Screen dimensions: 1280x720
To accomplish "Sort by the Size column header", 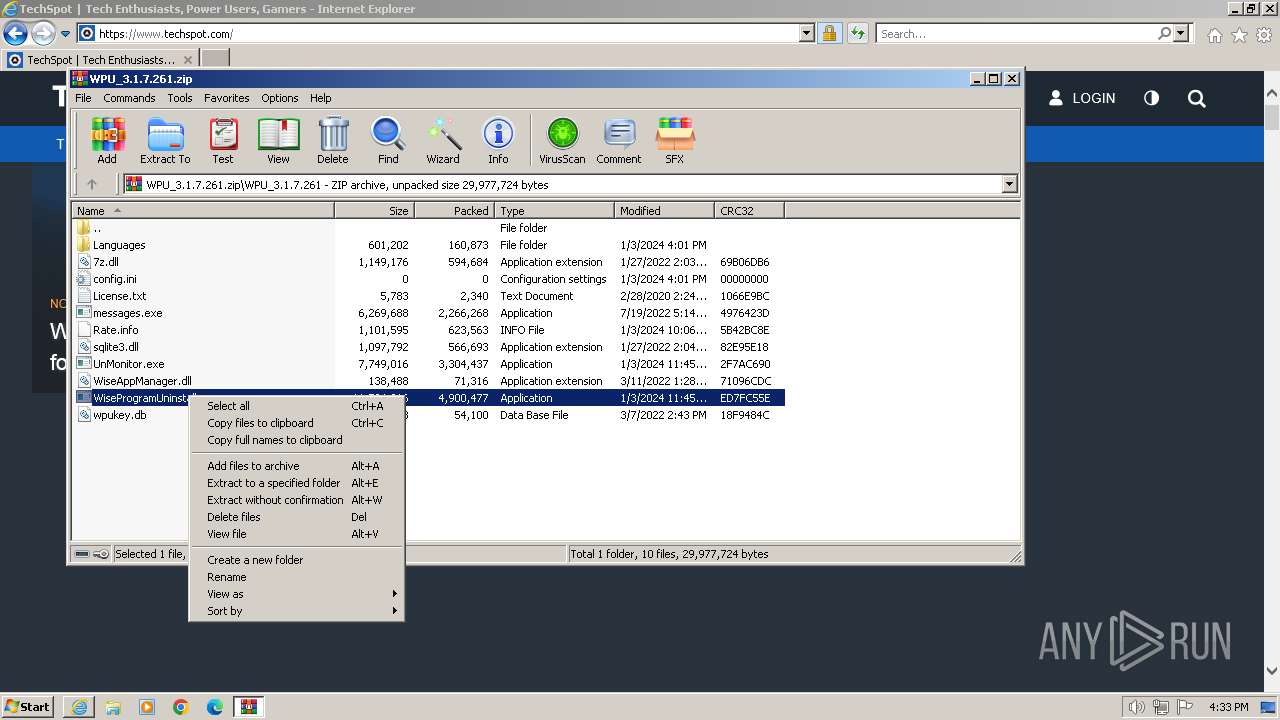I will point(374,211).
